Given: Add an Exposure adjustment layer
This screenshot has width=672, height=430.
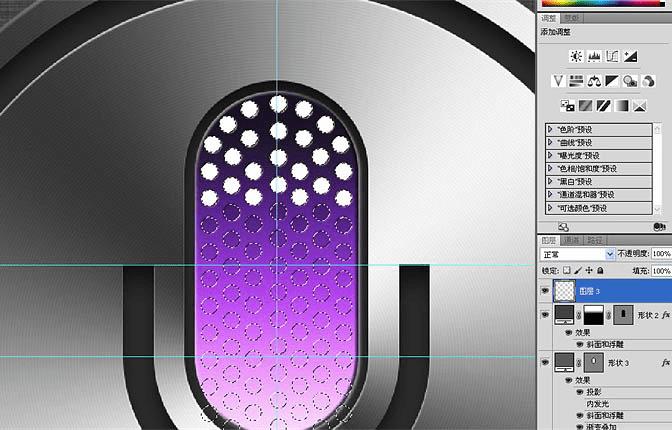Looking at the screenshot, I should click(630, 56).
